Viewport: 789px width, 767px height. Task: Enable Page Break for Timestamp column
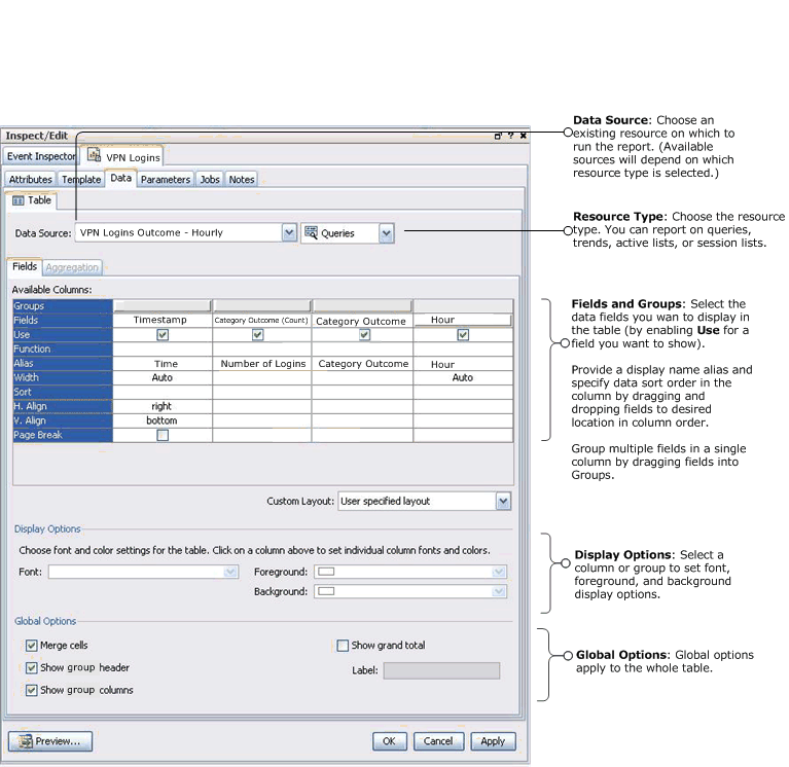(x=163, y=435)
